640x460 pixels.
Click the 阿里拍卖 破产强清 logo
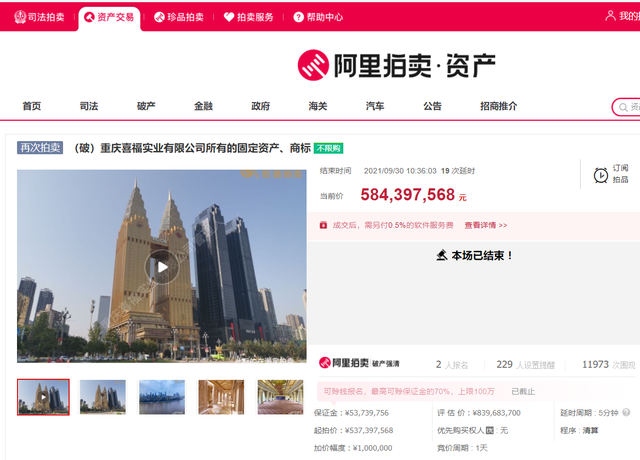(359, 362)
